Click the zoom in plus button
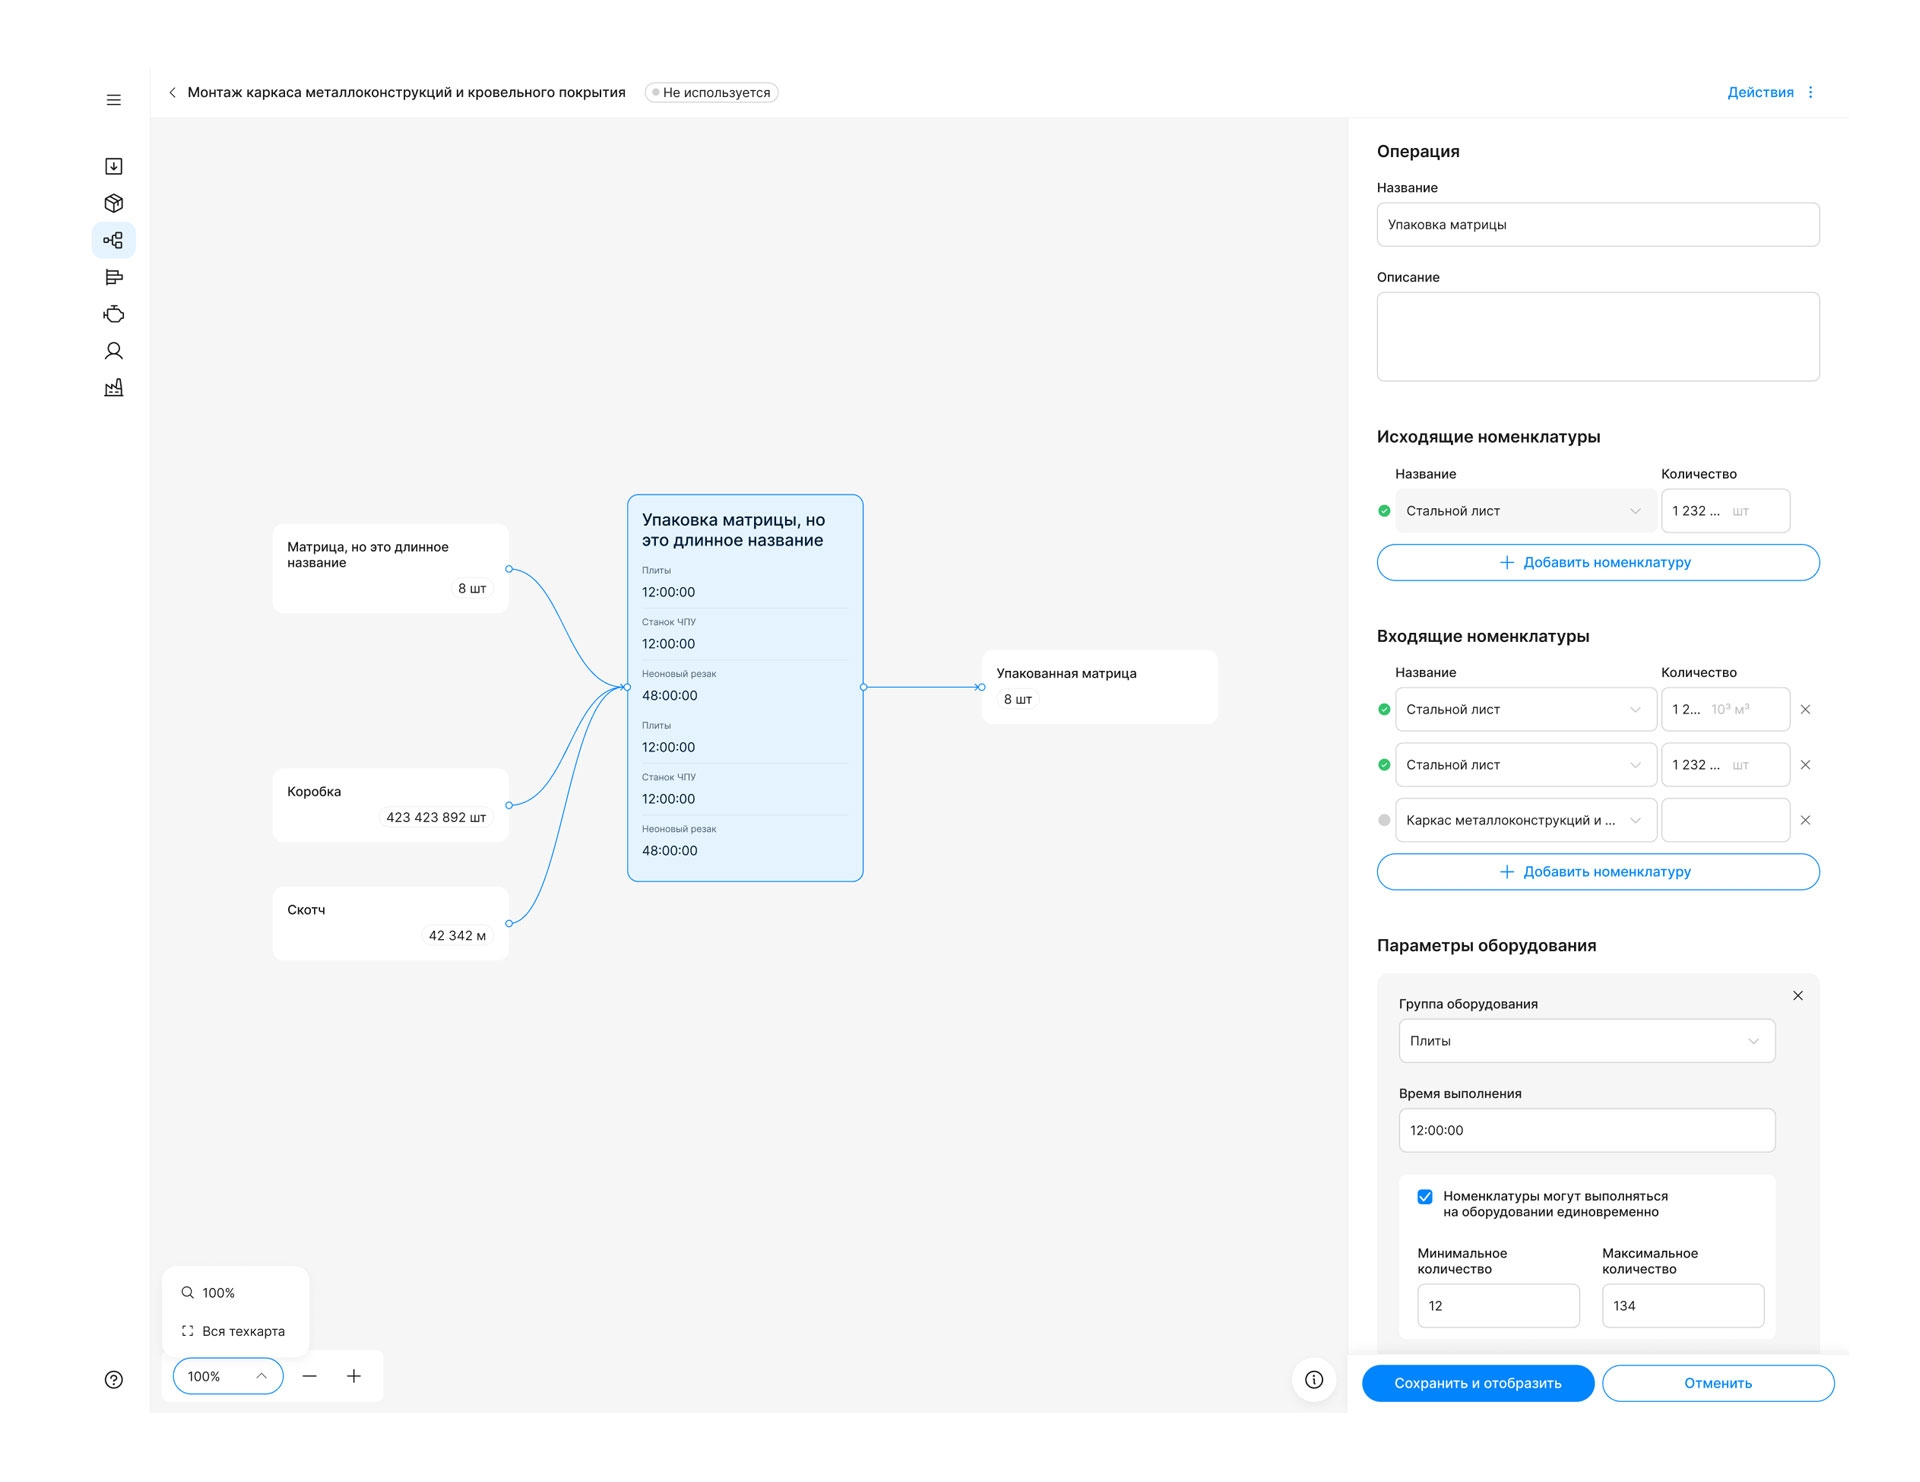This screenshot has width=1920, height=1482. pos(354,1376)
